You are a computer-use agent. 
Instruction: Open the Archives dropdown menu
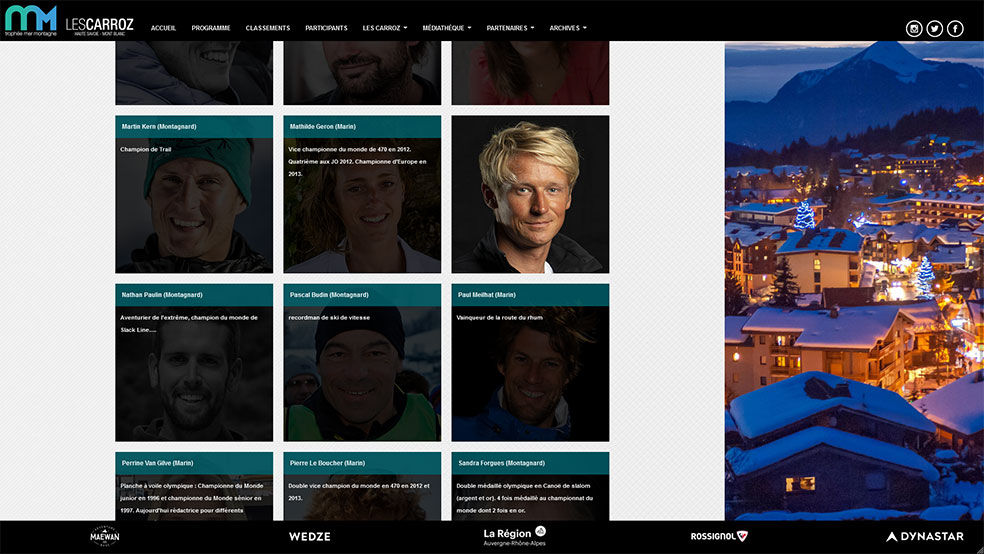coord(568,28)
